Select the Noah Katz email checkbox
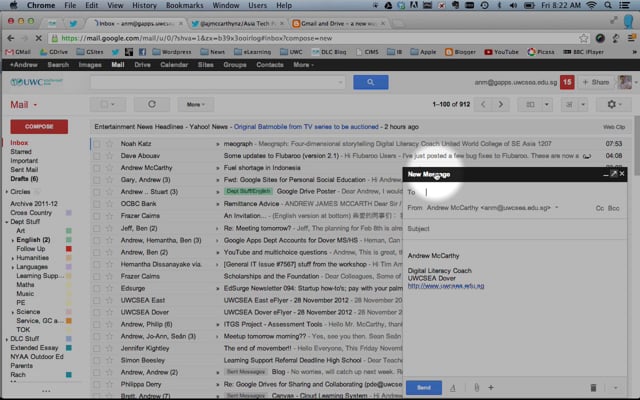This screenshot has height=400, width=640. 97,144
